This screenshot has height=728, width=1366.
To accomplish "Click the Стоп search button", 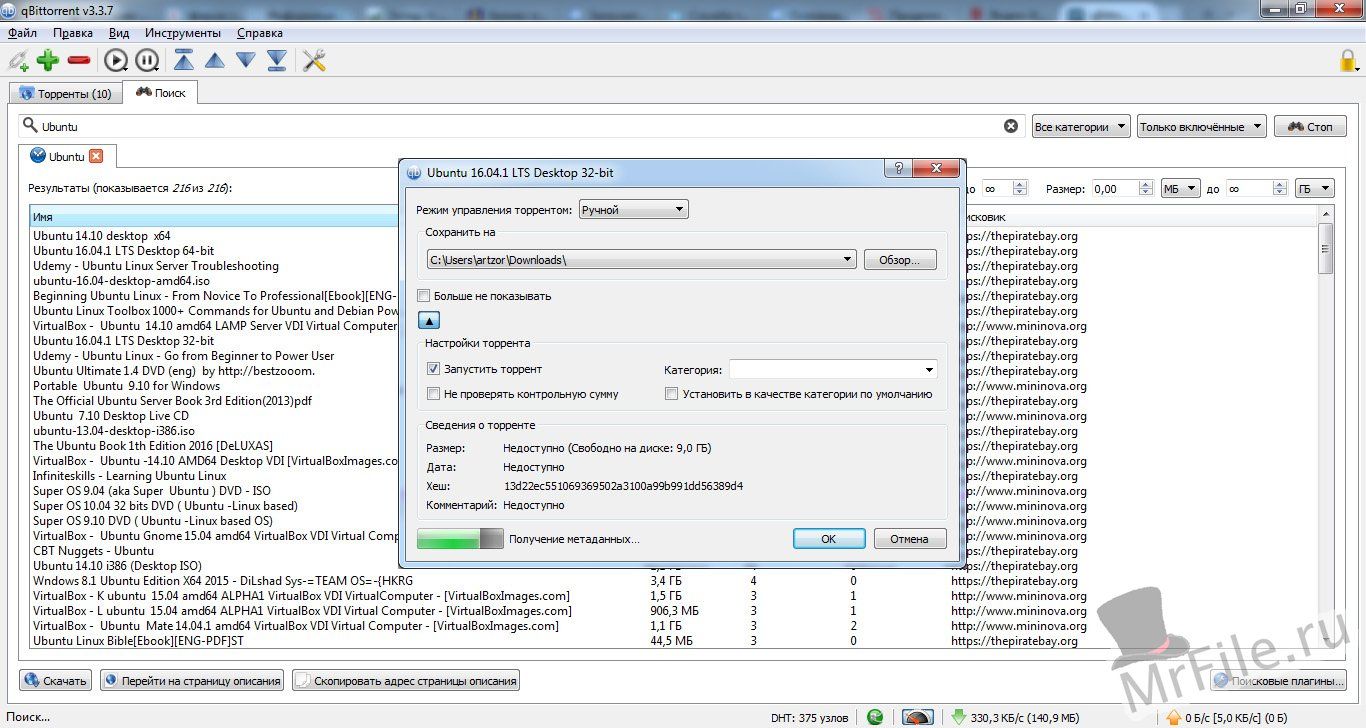I will click(1310, 127).
